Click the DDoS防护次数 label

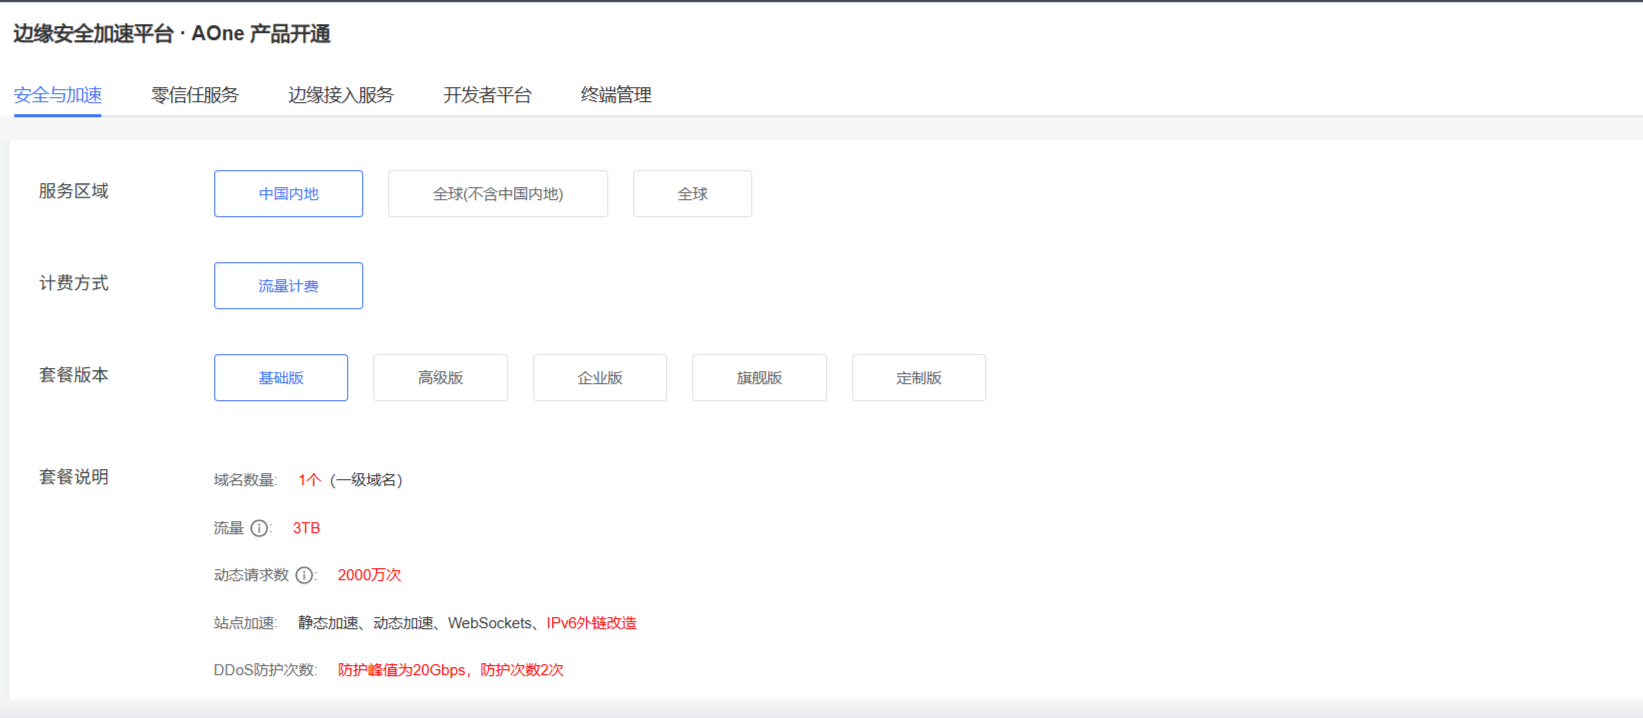(265, 670)
